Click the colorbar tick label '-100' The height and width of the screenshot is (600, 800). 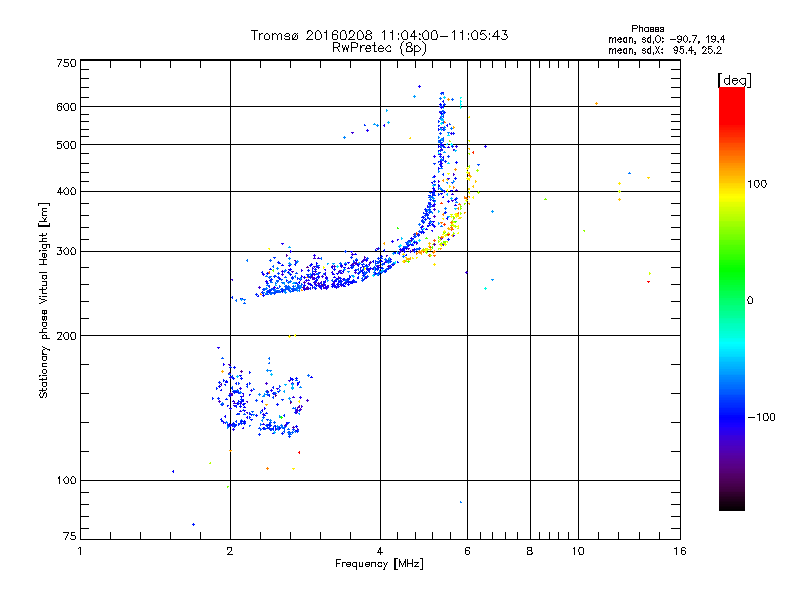click(x=762, y=417)
